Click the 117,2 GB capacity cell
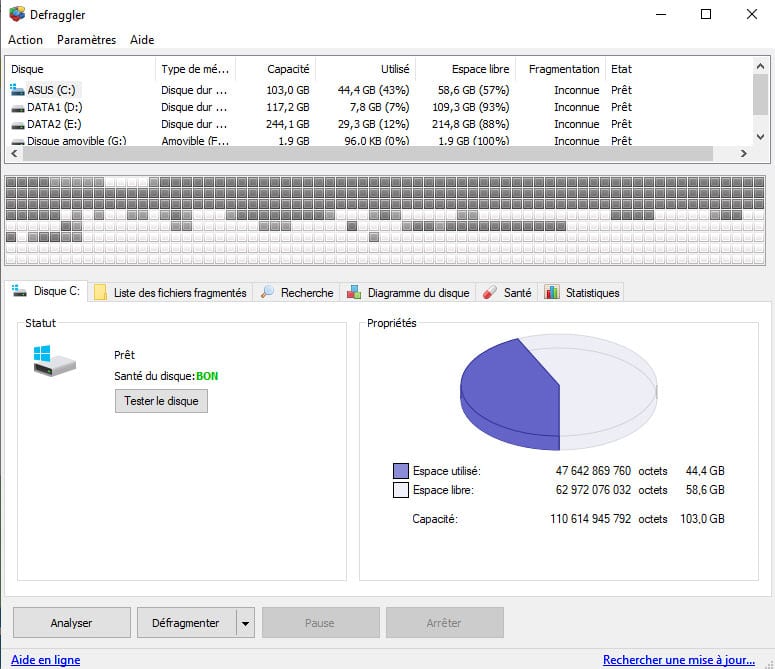Screen dimensions: 775x669 pyautogui.click(x=288, y=107)
